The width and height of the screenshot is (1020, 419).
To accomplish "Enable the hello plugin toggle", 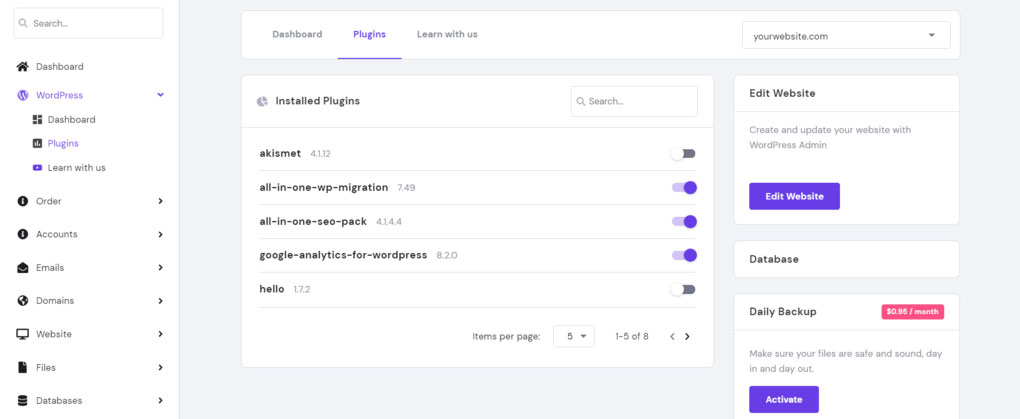I will (684, 290).
